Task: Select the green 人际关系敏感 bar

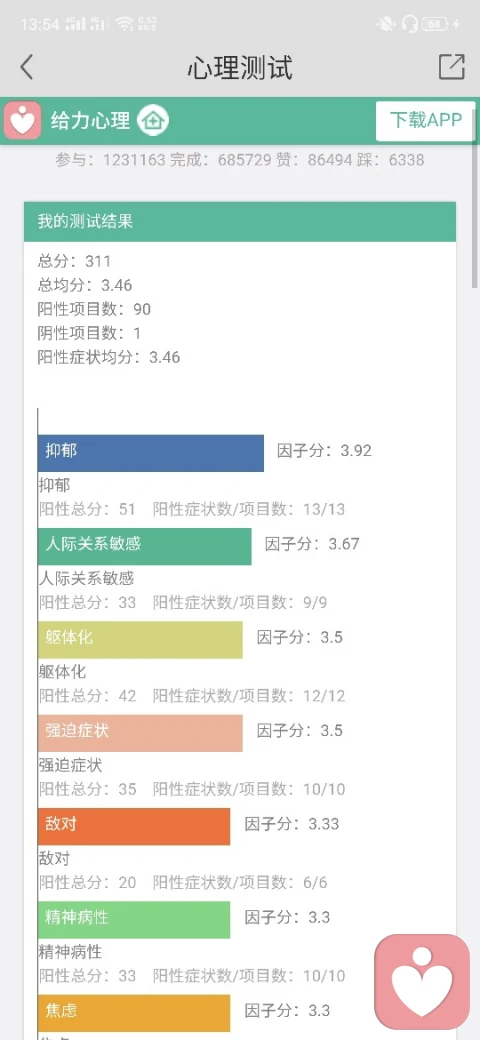Action: (145, 547)
